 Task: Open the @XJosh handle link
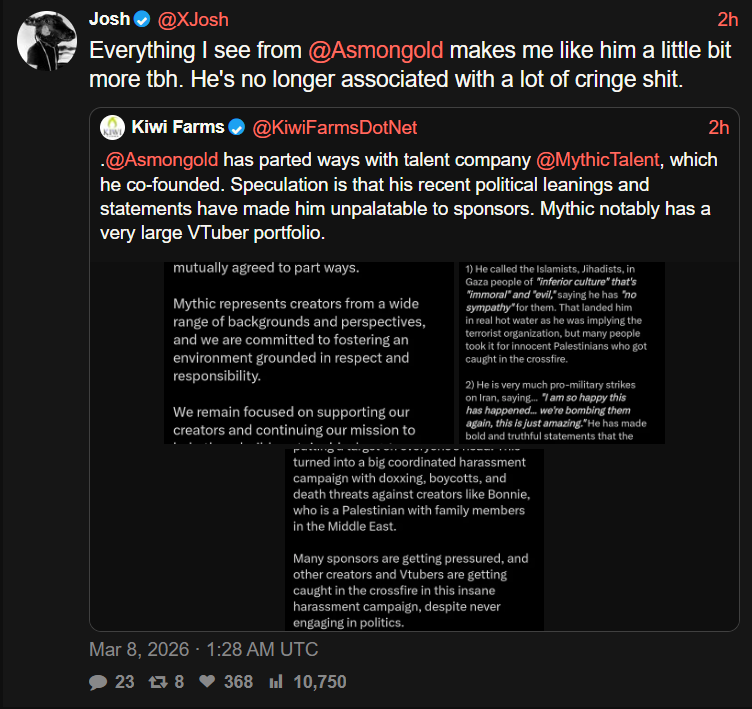pyautogui.click(x=193, y=19)
